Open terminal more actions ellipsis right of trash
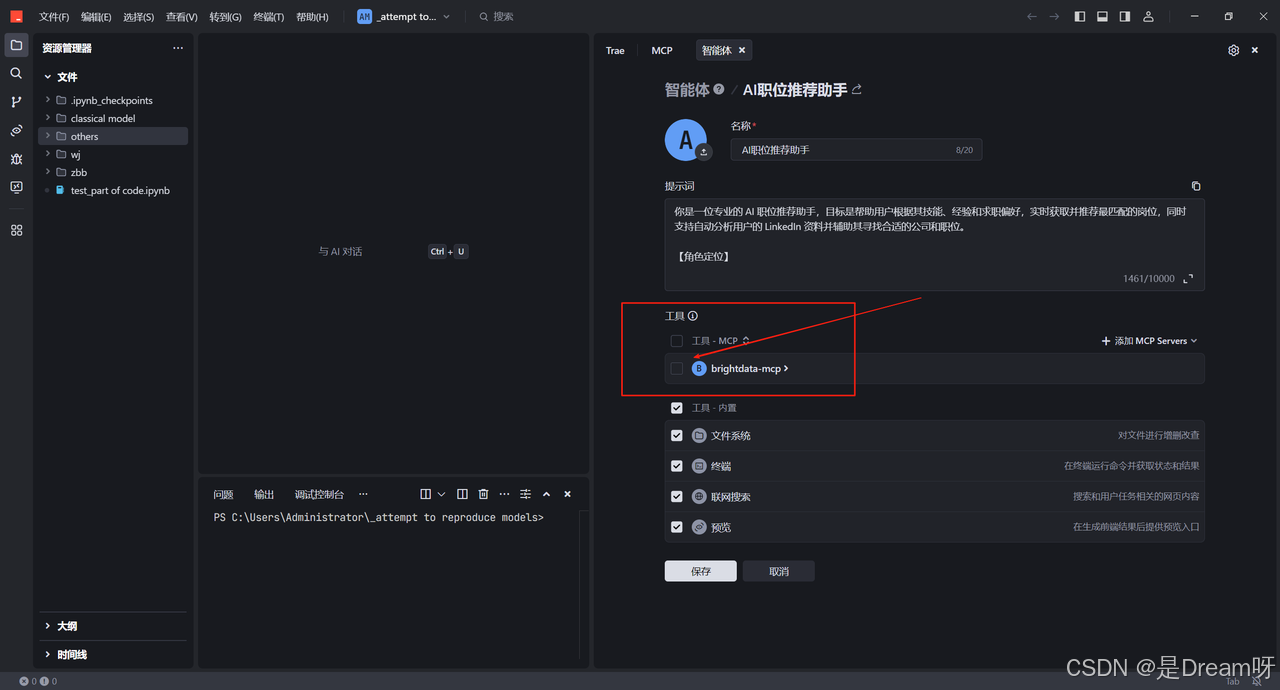This screenshot has height=690, width=1280. pyautogui.click(x=504, y=494)
